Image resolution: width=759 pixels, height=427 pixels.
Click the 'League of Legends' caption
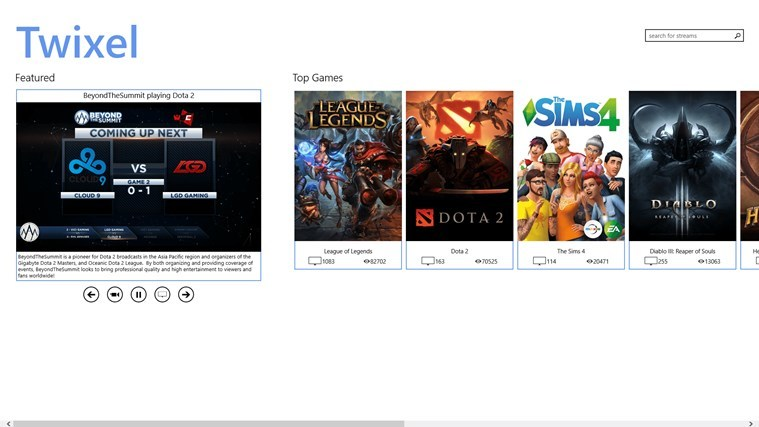coord(348,251)
